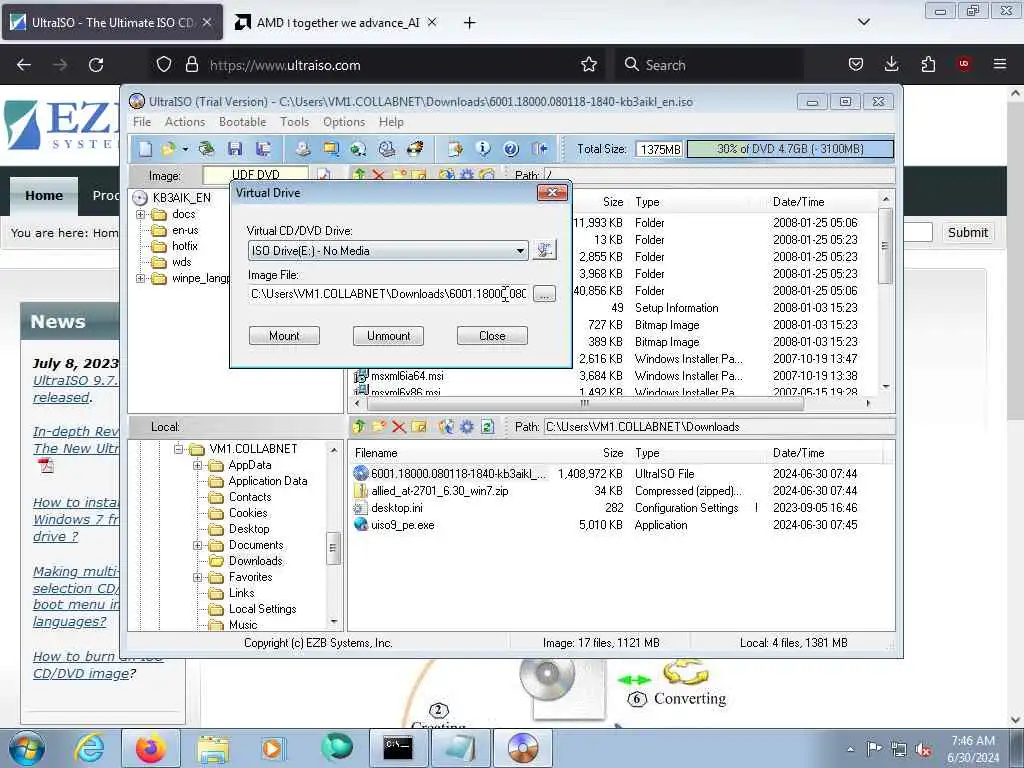The height and width of the screenshot is (768, 1024).
Task: Open the Tools menu
Action: [295, 122]
